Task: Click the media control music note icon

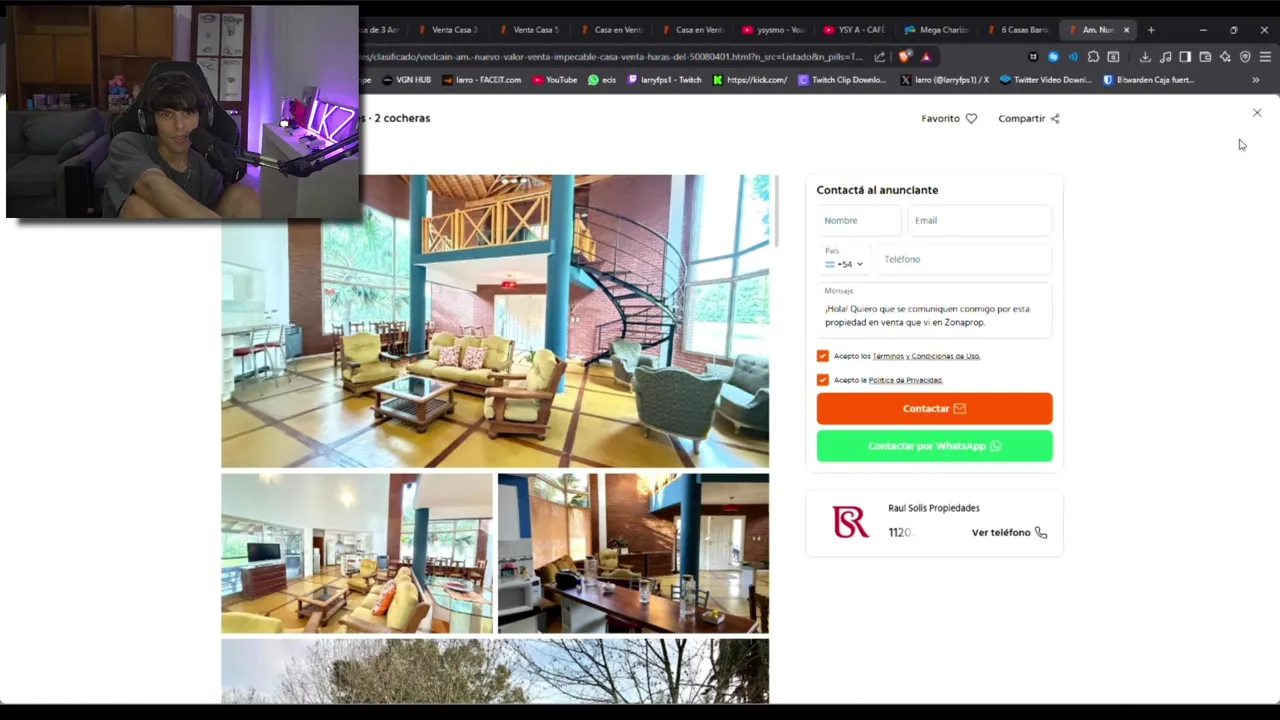Action: tap(1165, 57)
